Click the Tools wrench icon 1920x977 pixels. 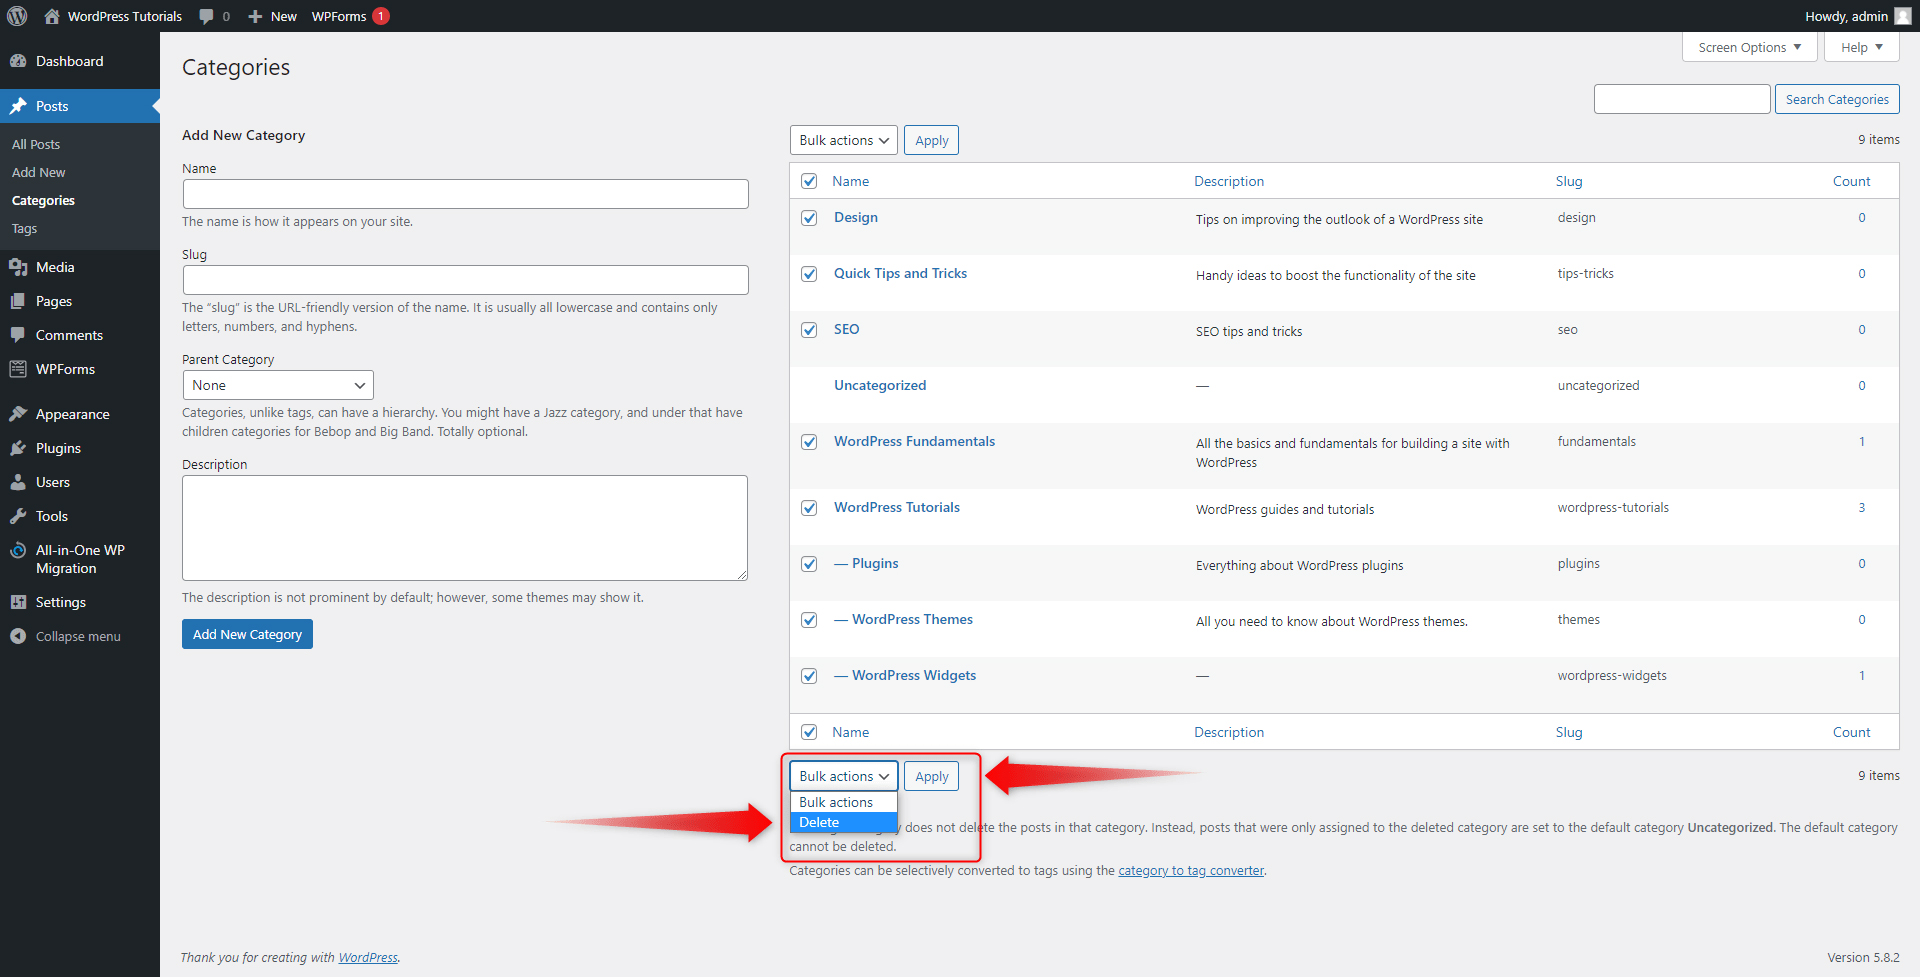(x=18, y=516)
